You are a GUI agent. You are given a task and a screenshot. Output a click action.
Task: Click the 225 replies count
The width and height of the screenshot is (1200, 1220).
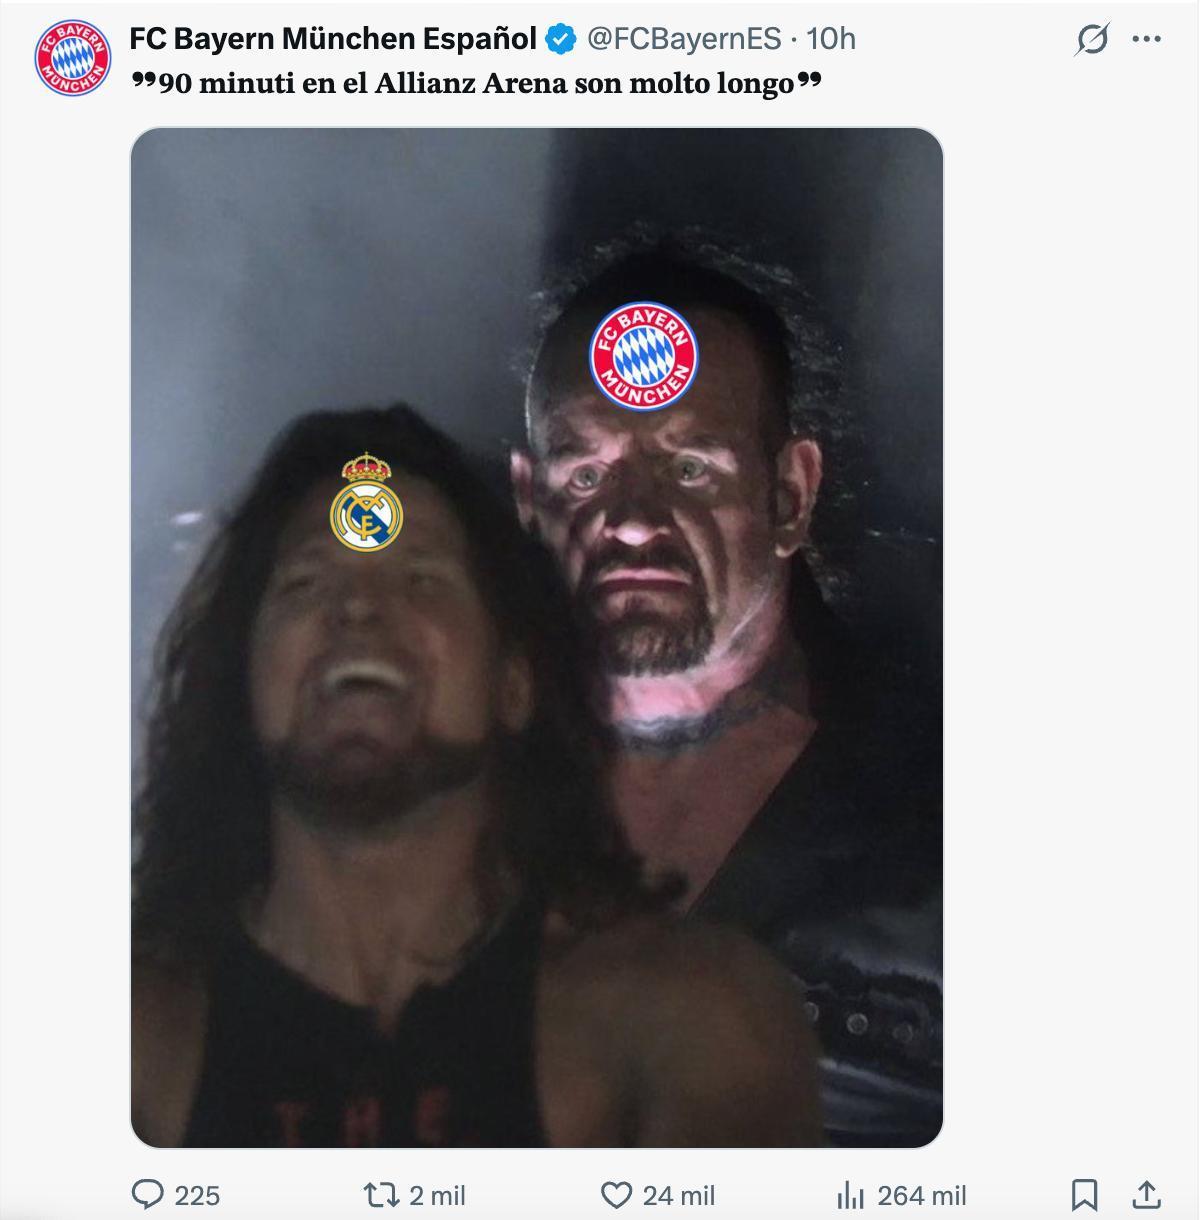[x=197, y=1195]
